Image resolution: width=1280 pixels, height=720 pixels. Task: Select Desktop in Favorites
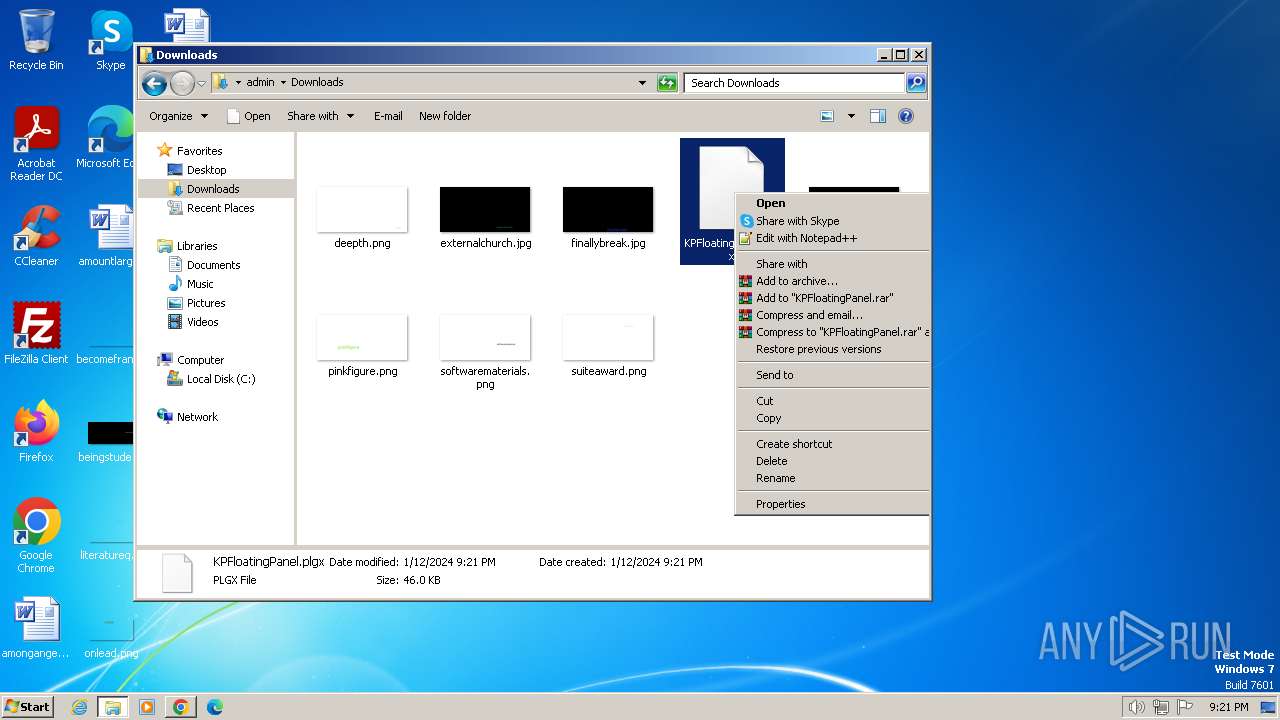pyautogui.click(x=206, y=170)
